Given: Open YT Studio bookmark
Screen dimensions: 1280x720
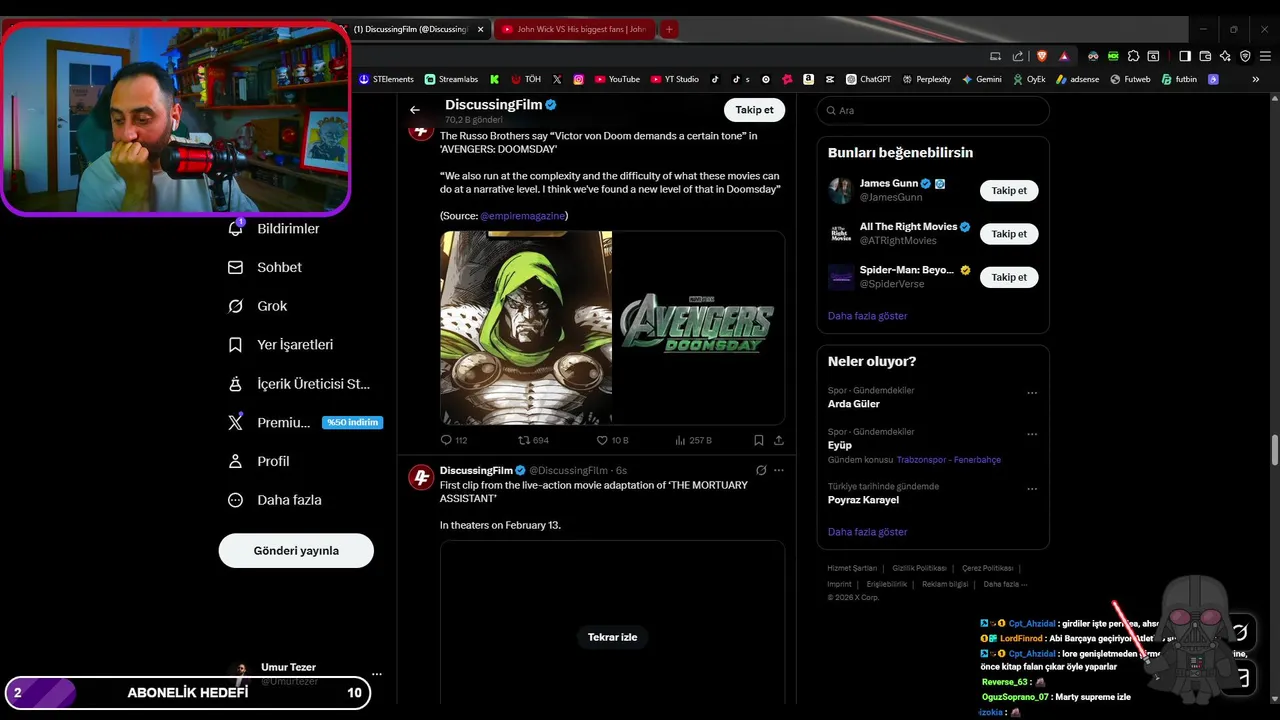Looking at the screenshot, I should tap(675, 79).
